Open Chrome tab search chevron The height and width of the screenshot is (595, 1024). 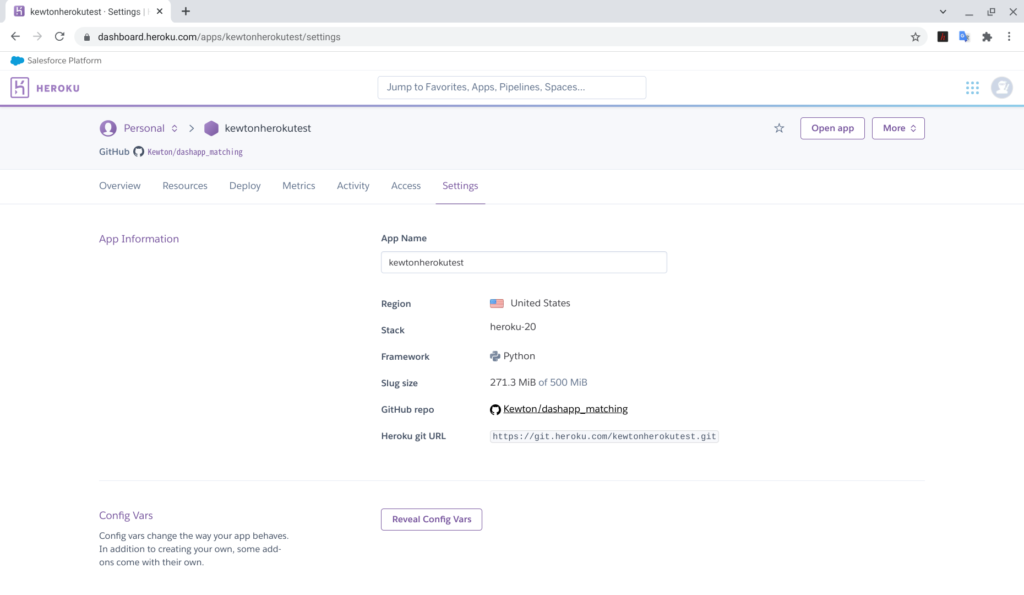(x=942, y=12)
